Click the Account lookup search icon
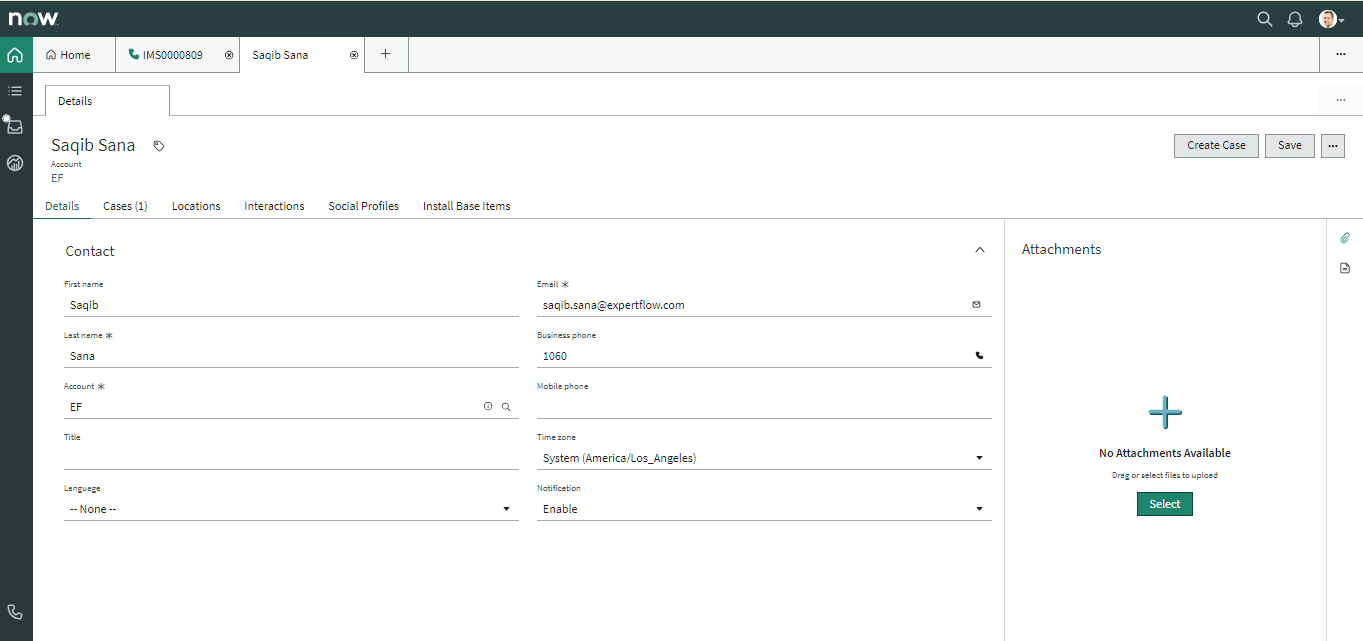This screenshot has width=1363, height=641. 506,407
